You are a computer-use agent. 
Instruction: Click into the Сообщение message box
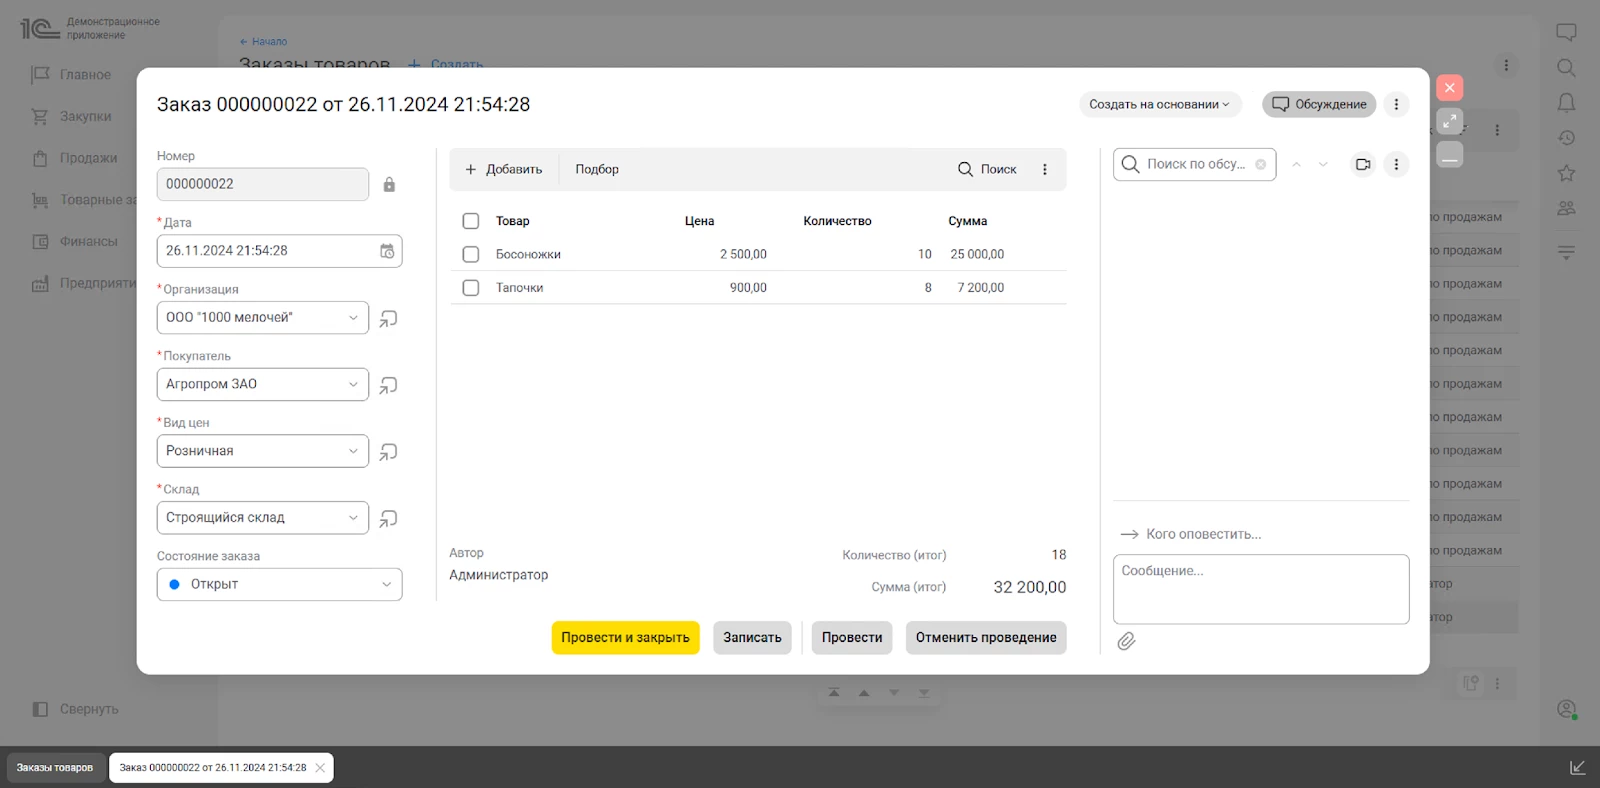pos(1261,590)
